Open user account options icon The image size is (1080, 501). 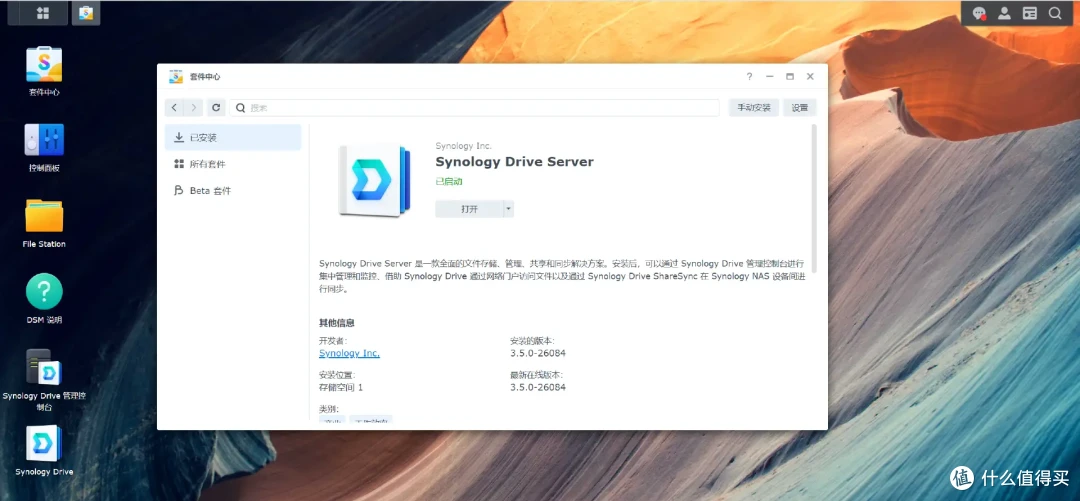click(x=1004, y=13)
